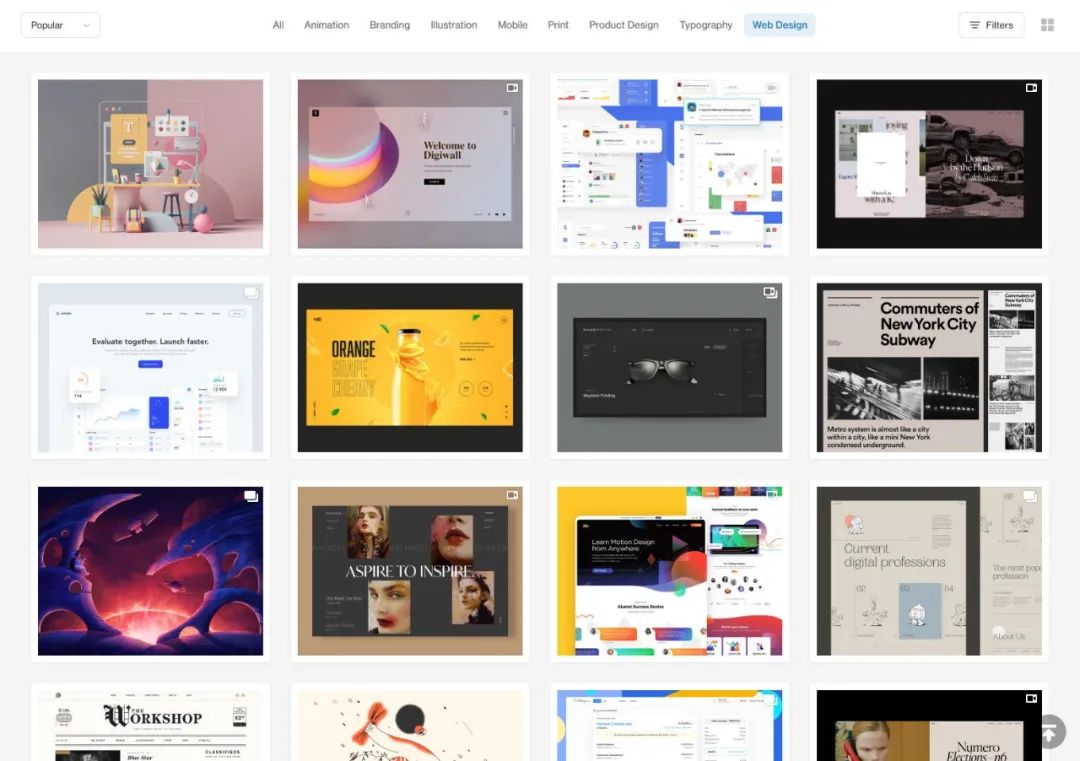Viewport: 1080px width, 761px height.
Task: Click the Filters button
Action: (x=990, y=25)
